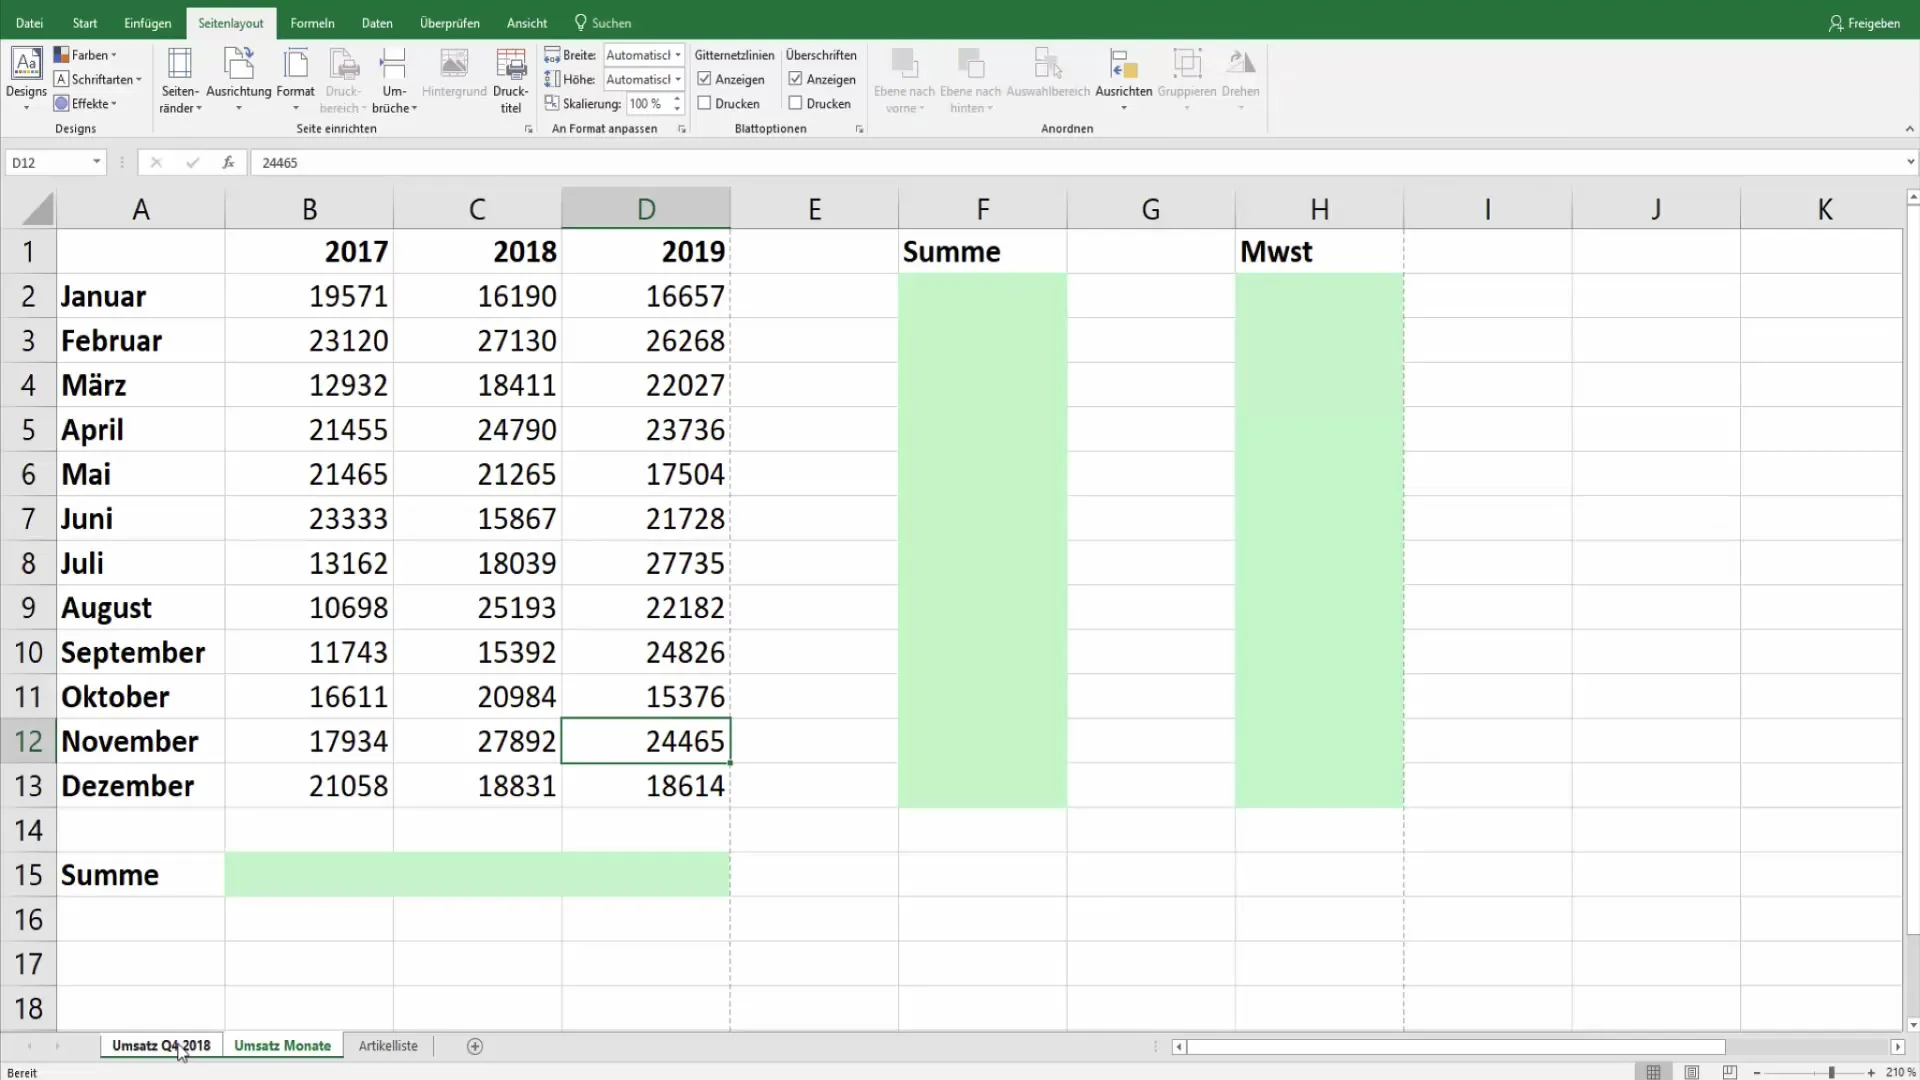The image size is (1920, 1080).
Task: Open the Höhe height dropdown
Action: [678, 79]
